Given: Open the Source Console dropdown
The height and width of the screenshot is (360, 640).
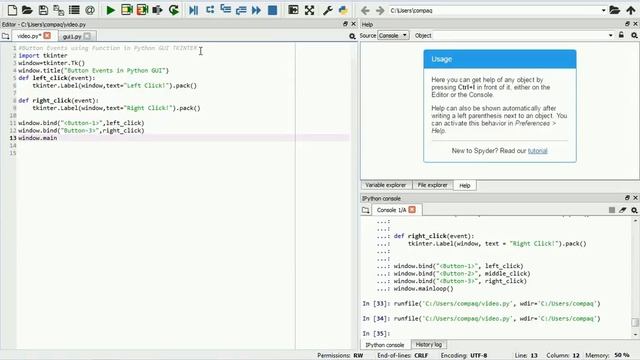Looking at the screenshot, I should pos(393,36).
